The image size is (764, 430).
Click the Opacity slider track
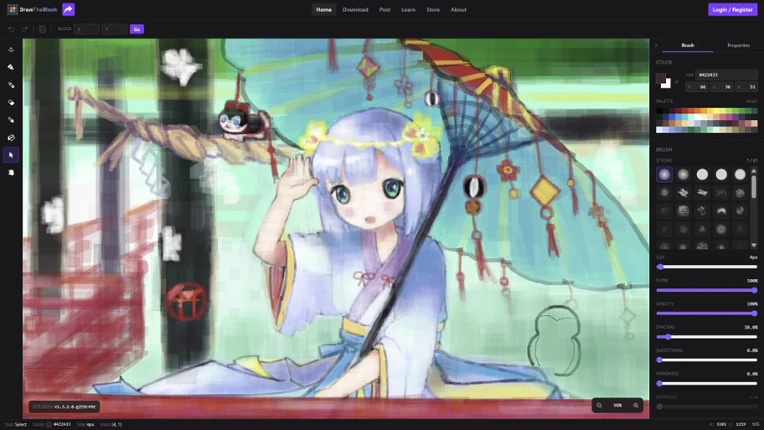[x=707, y=314]
